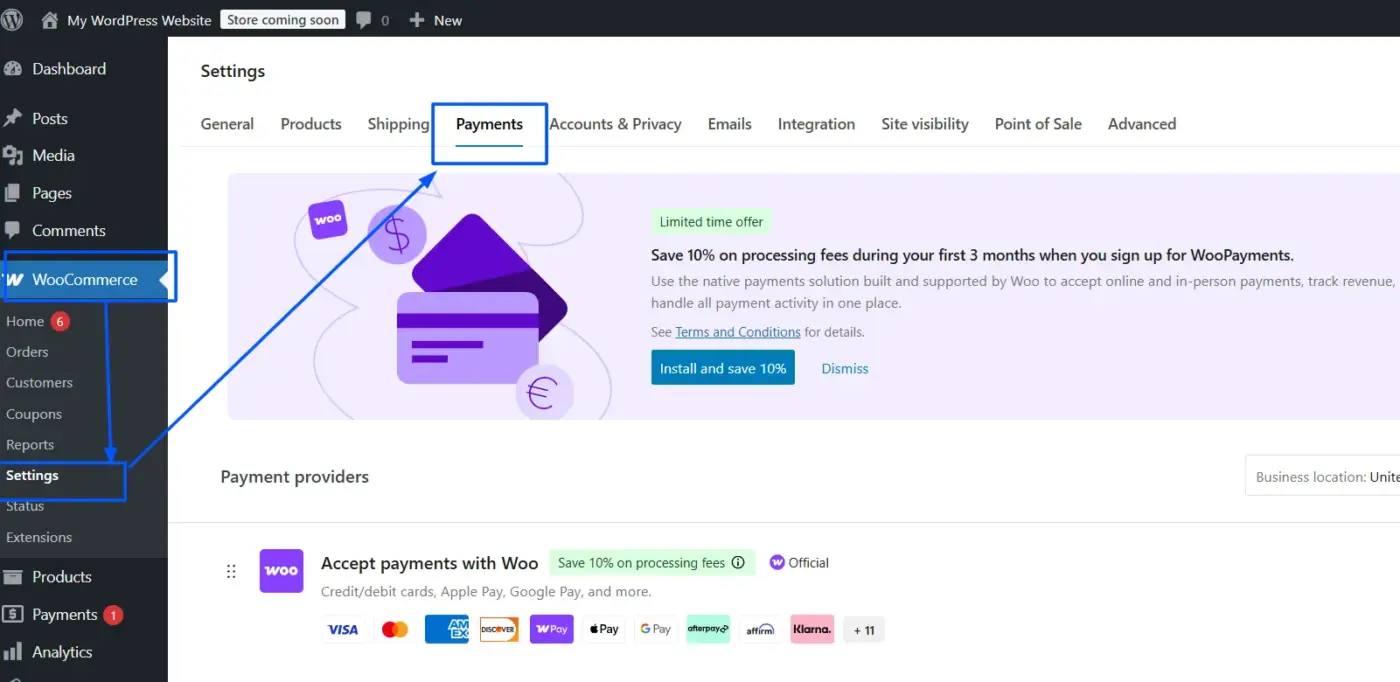Click the red 6 badge beside Home
Viewport: 1400px width, 682px height.
60,322
